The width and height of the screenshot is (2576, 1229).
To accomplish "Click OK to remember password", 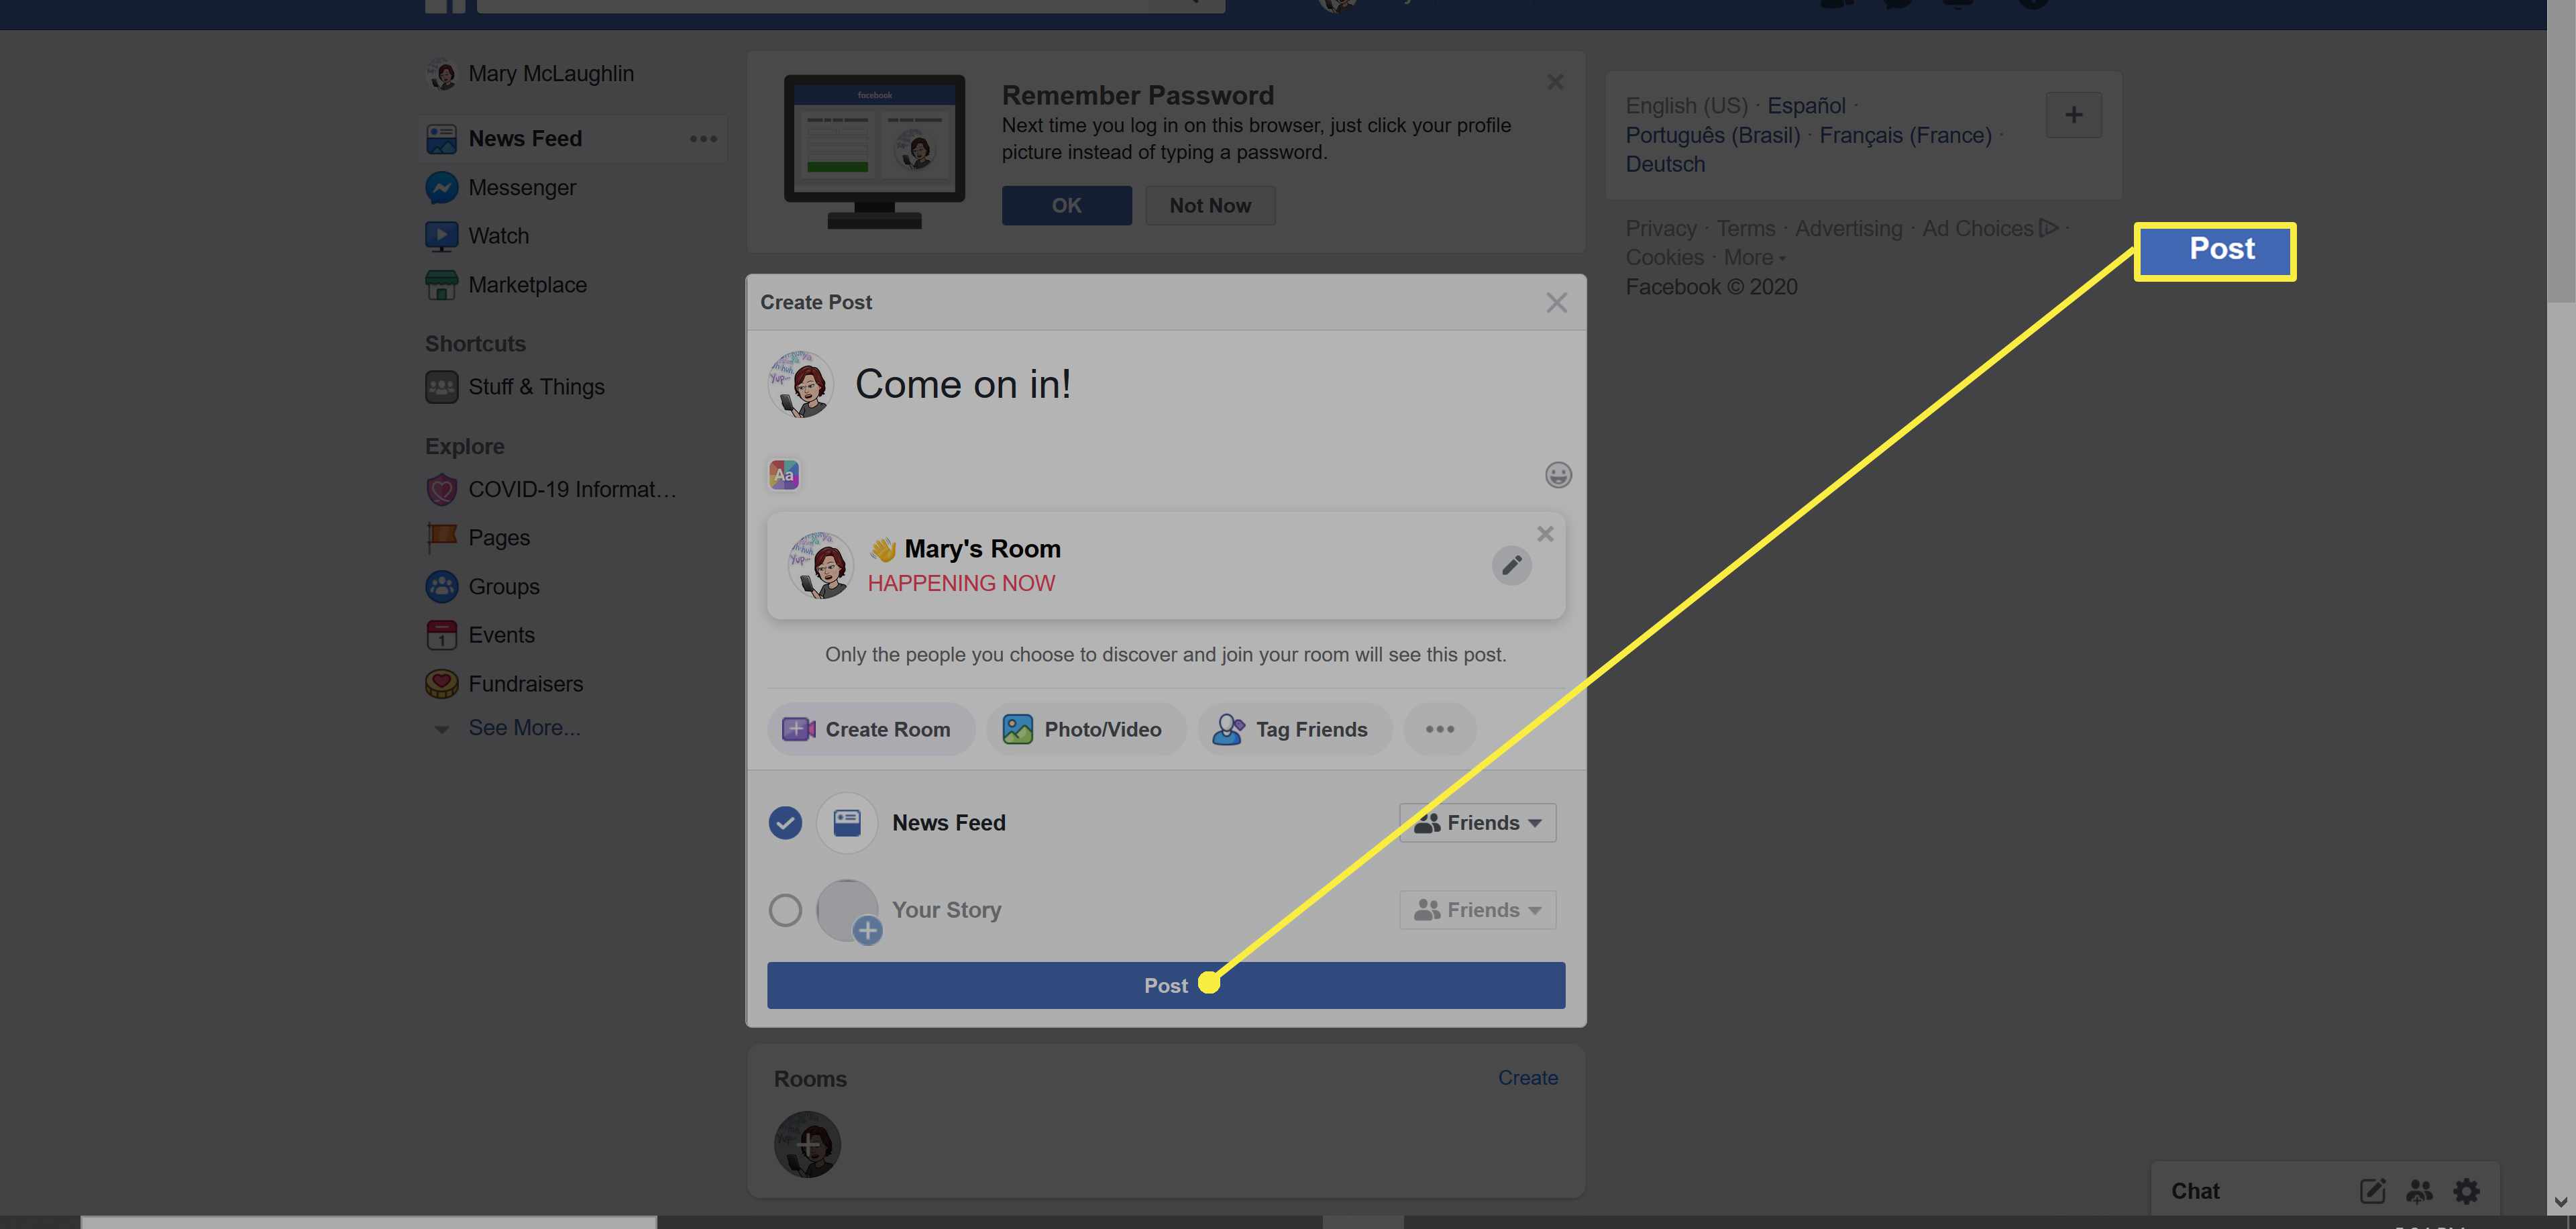I will pyautogui.click(x=1067, y=205).
